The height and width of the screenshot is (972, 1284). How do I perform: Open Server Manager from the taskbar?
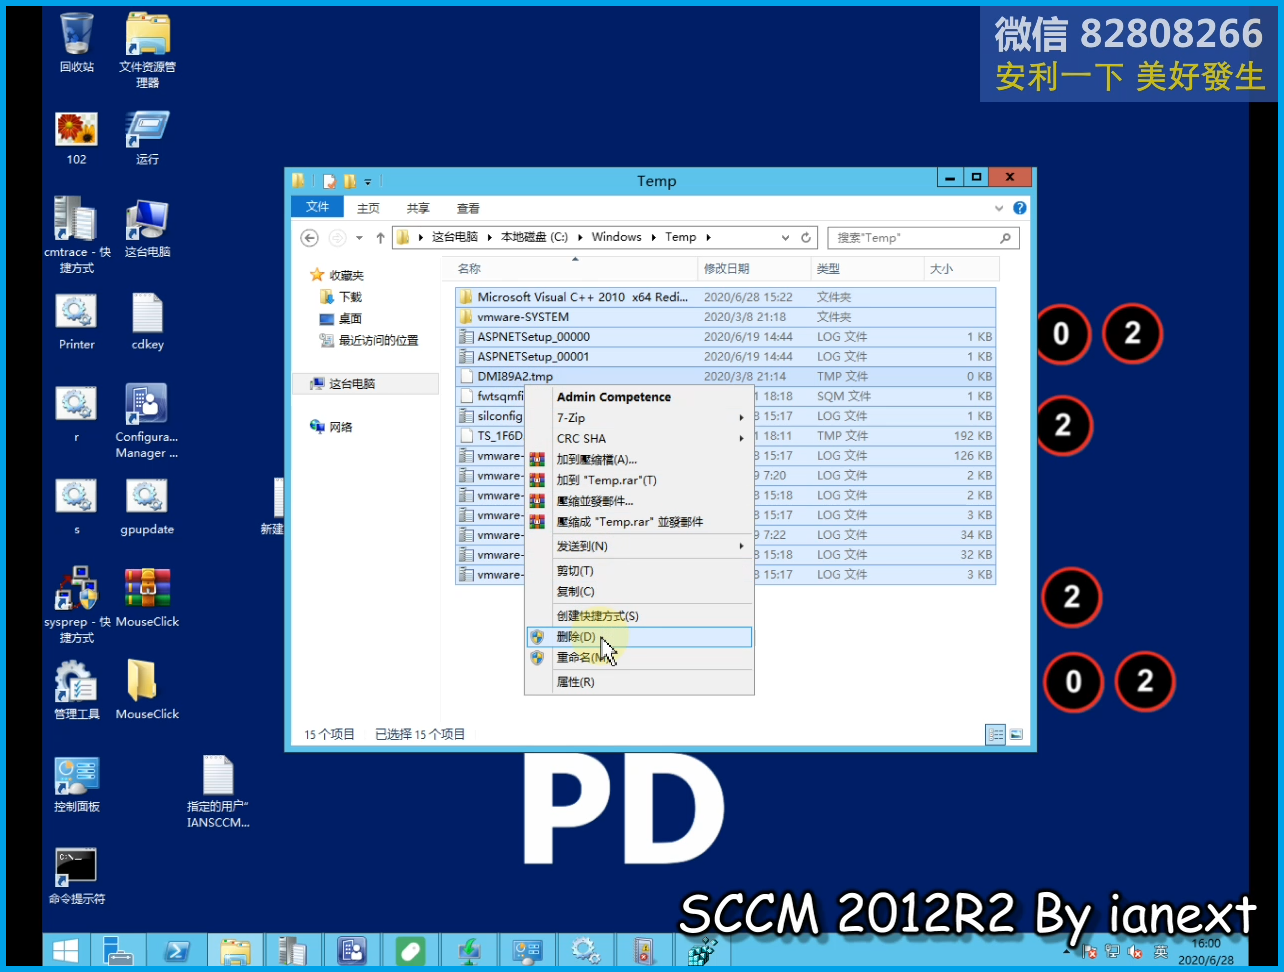click(119, 950)
